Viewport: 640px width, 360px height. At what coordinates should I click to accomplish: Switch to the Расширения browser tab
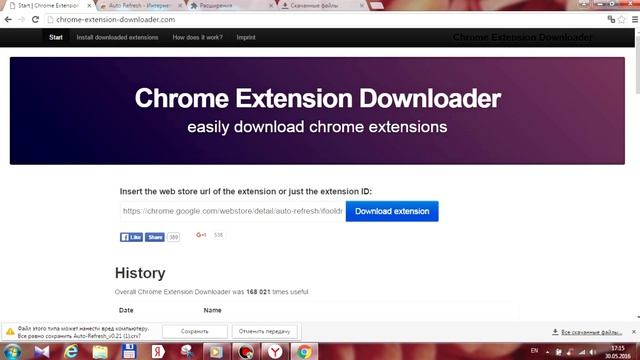[231, 6]
